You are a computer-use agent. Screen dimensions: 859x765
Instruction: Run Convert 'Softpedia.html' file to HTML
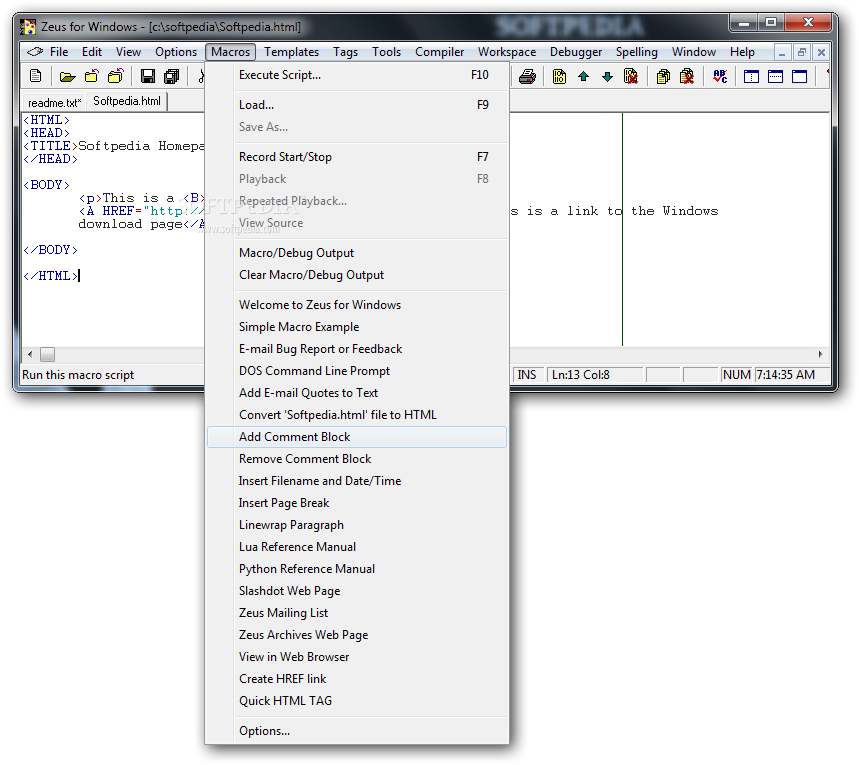click(x=357, y=414)
